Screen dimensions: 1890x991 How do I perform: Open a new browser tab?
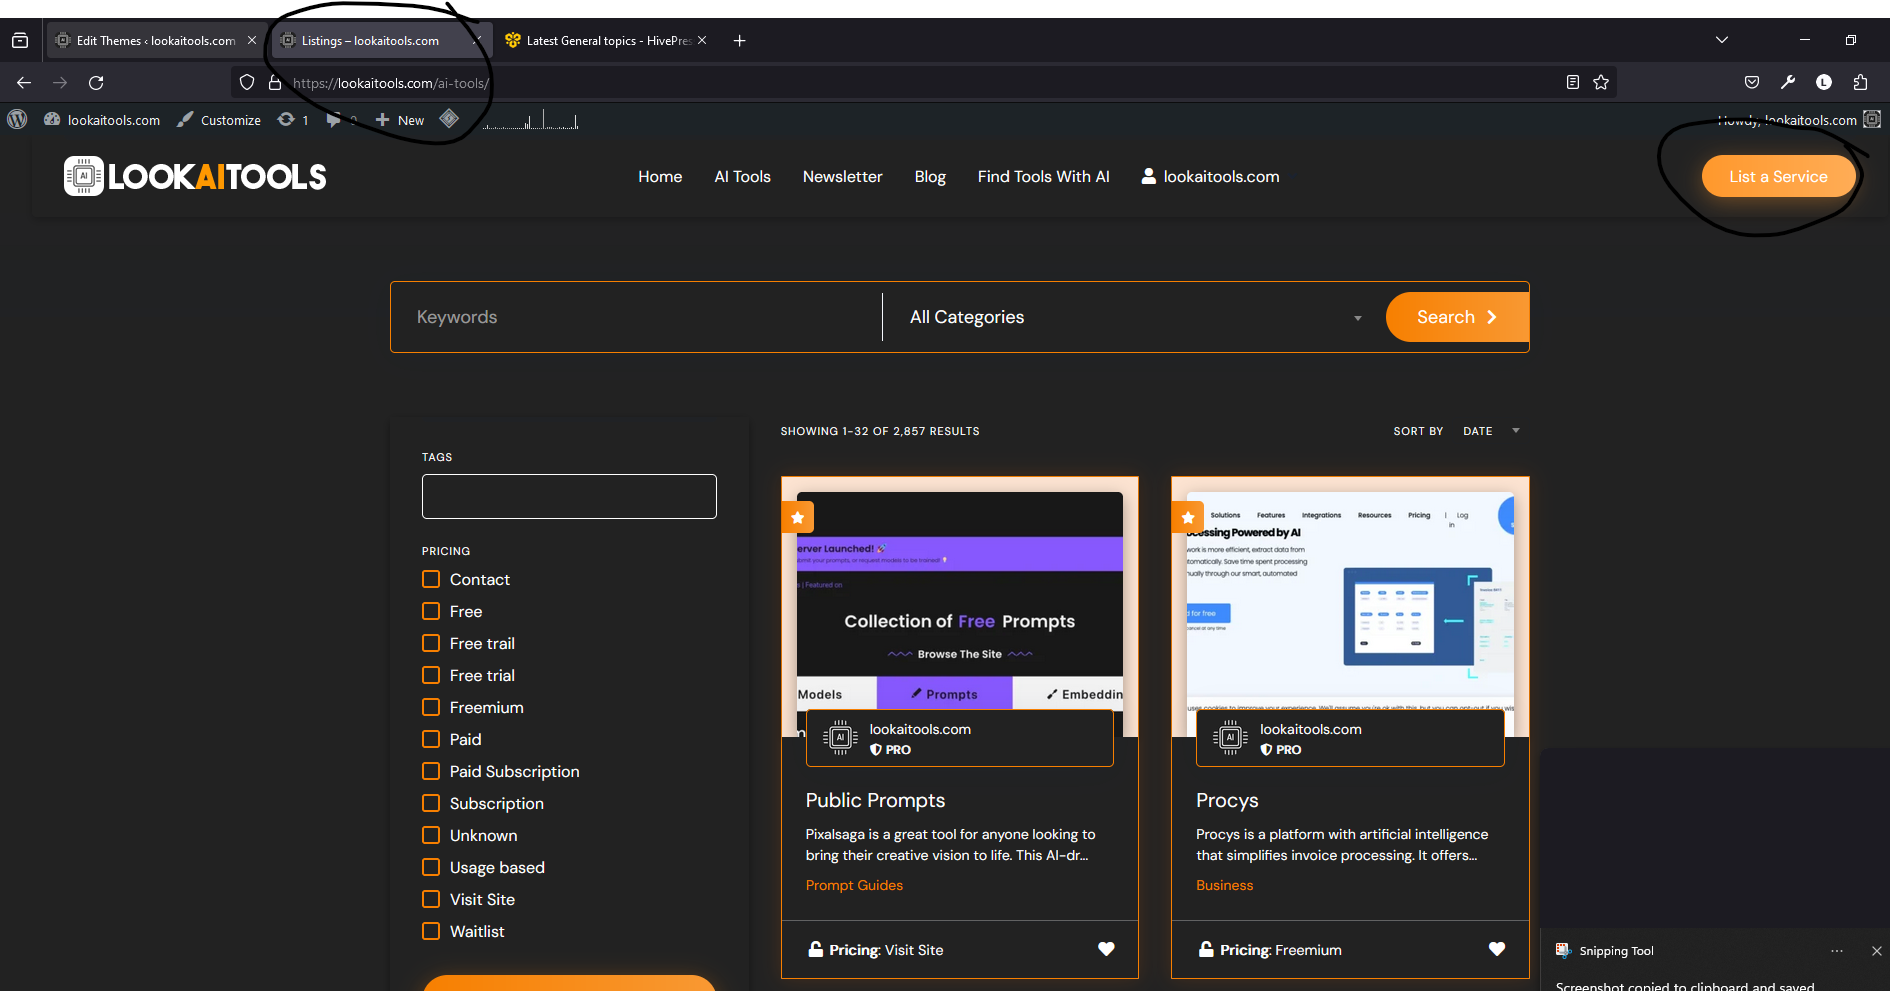pos(739,41)
